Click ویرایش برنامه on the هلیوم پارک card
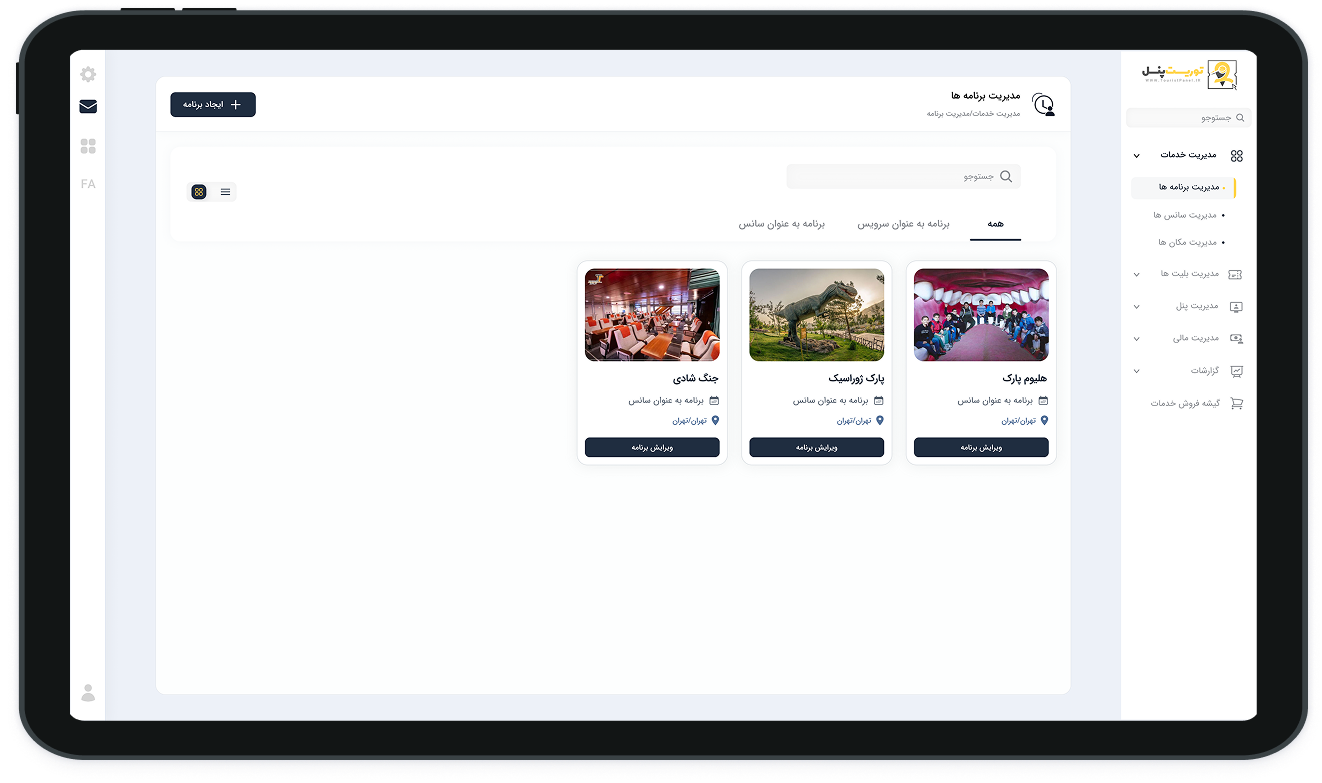1322x783 pixels. pyautogui.click(x=980, y=447)
